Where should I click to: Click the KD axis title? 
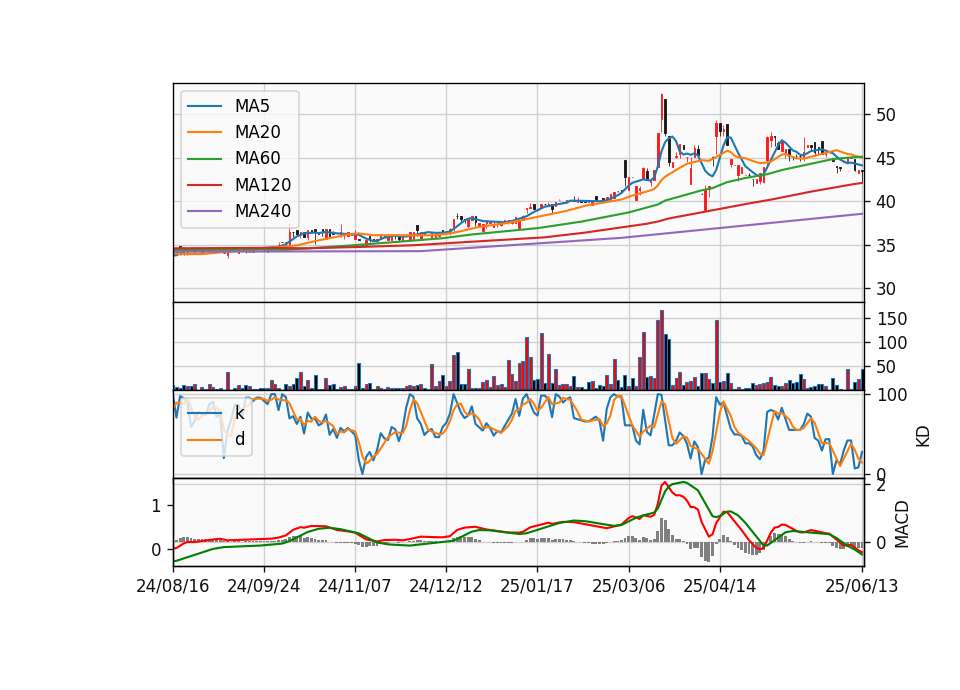[x=923, y=436]
